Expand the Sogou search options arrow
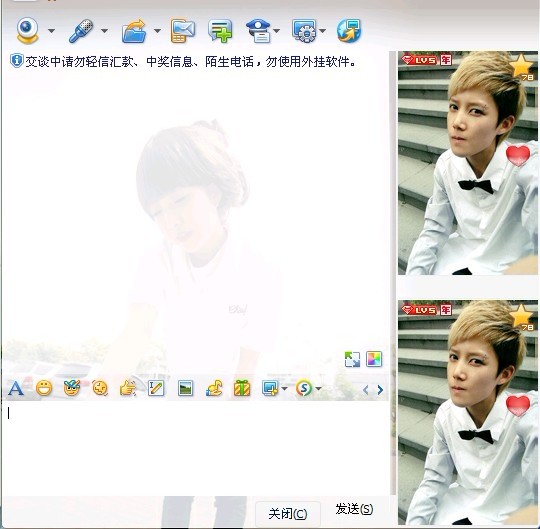Viewport: 540px width, 529px height. pos(318,389)
